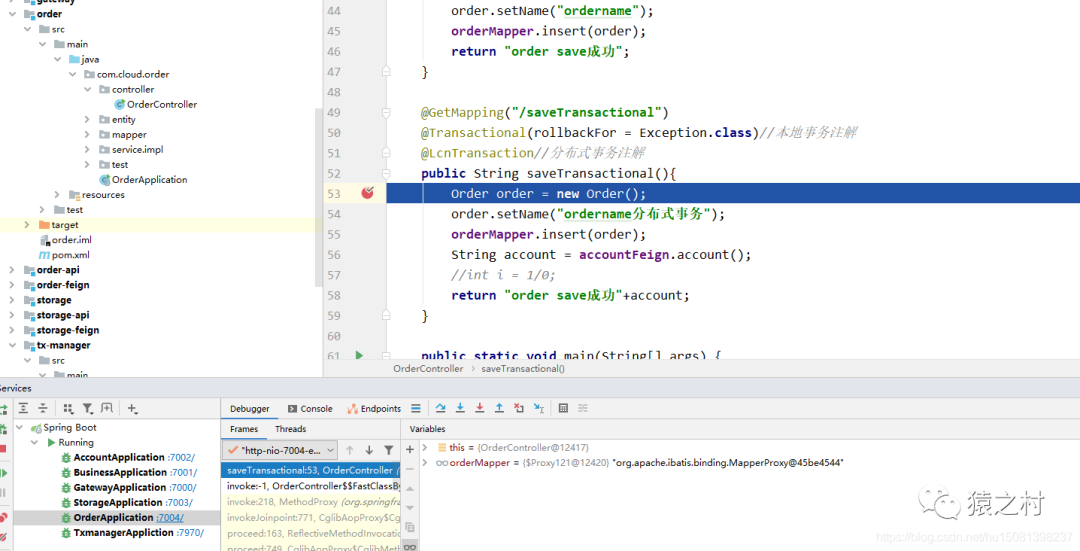Image resolution: width=1080 pixels, height=551 pixels.
Task: Select stack frame "invokeJoinpoint:771, CglibAopProxy"
Action: click(x=313, y=518)
